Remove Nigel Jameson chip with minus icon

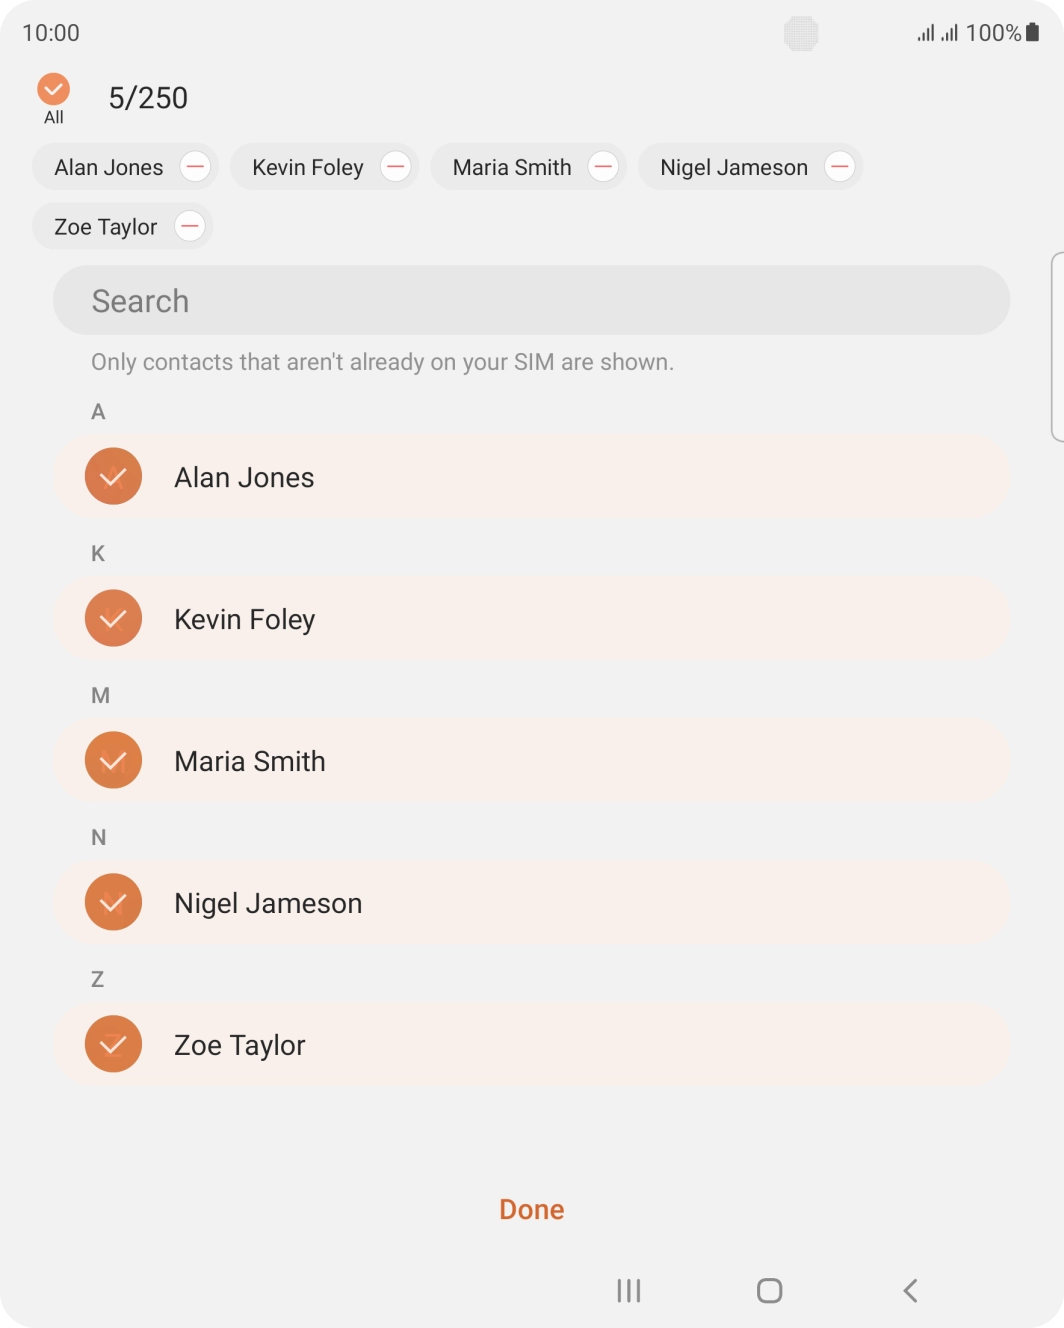pos(840,167)
